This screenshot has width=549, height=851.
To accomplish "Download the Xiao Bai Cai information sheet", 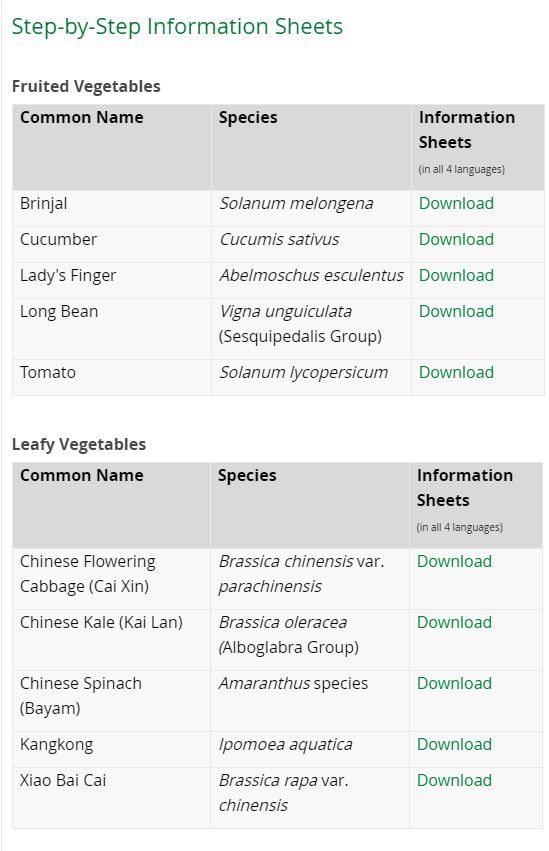I will click(454, 780).
